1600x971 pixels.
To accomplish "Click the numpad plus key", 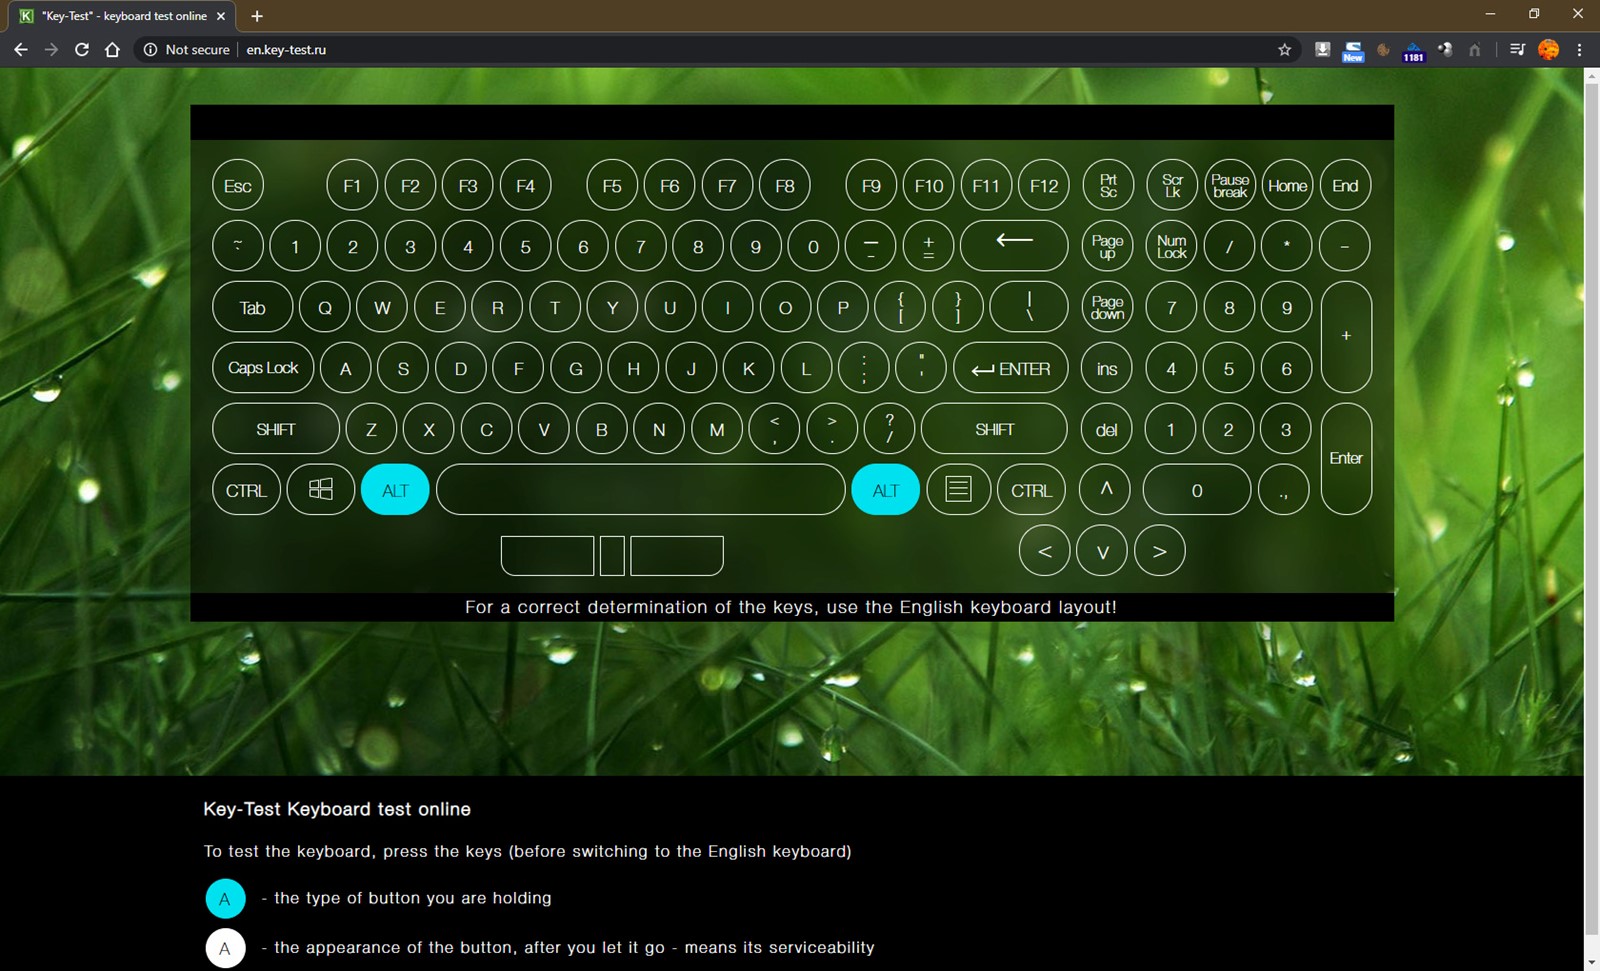I will [x=1346, y=337].
